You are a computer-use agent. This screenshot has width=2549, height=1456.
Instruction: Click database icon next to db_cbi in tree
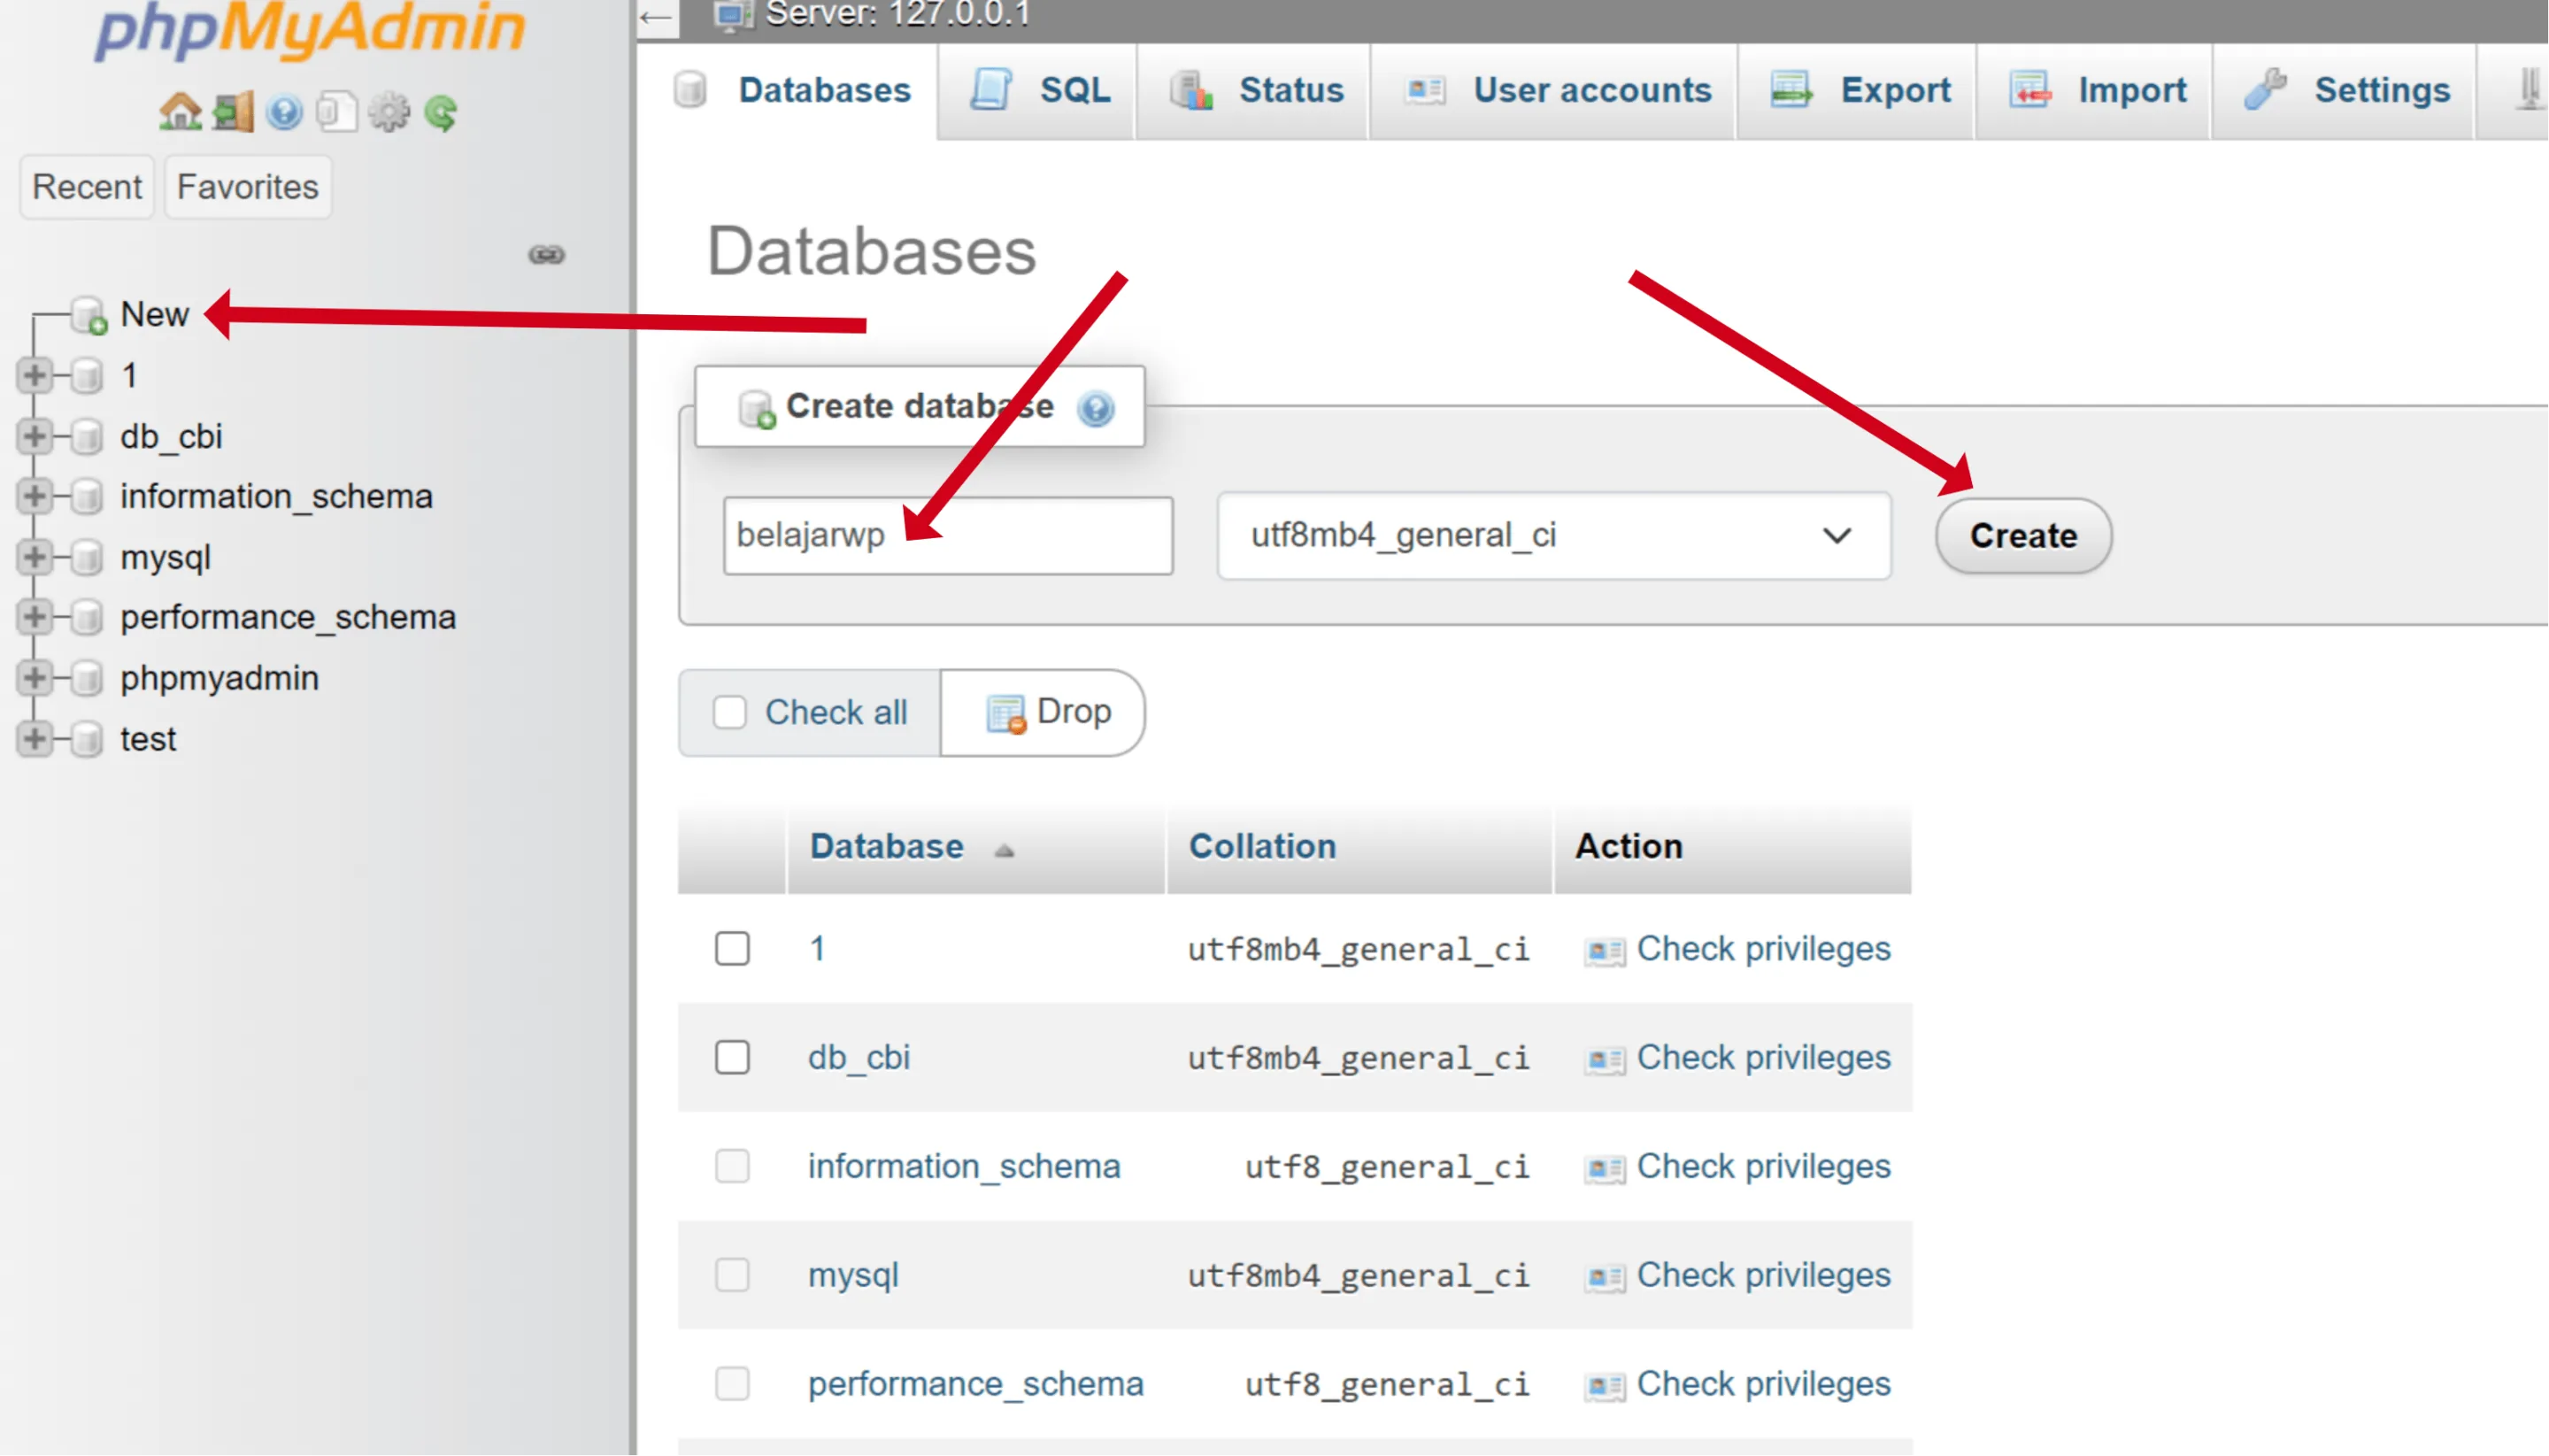pos(88,437)
